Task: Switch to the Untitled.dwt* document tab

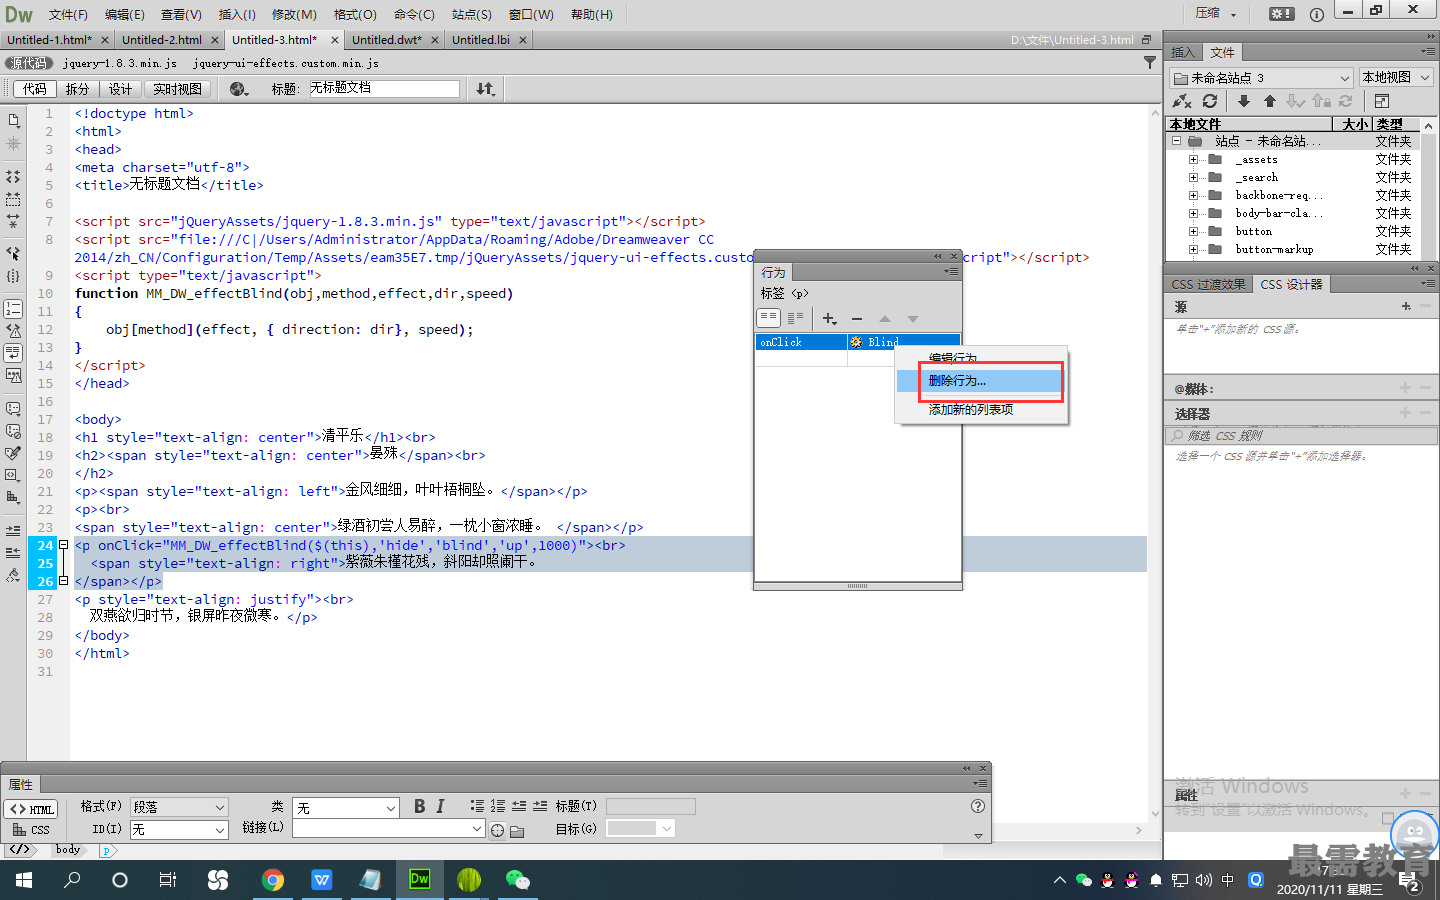Action: coord(387,40)
